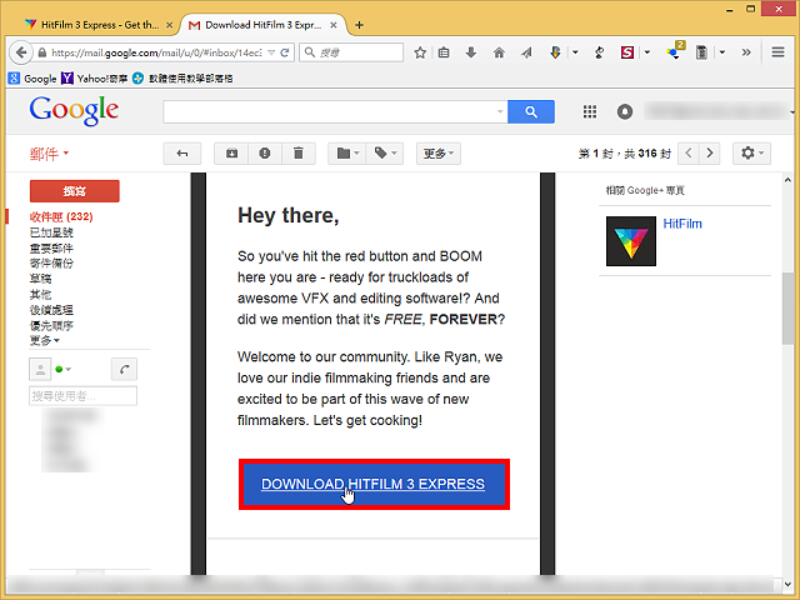This screenshot has width=801, height=604.
Task: Open the Yahoo!奇摩 bookmark
Action: coord(95,79)
